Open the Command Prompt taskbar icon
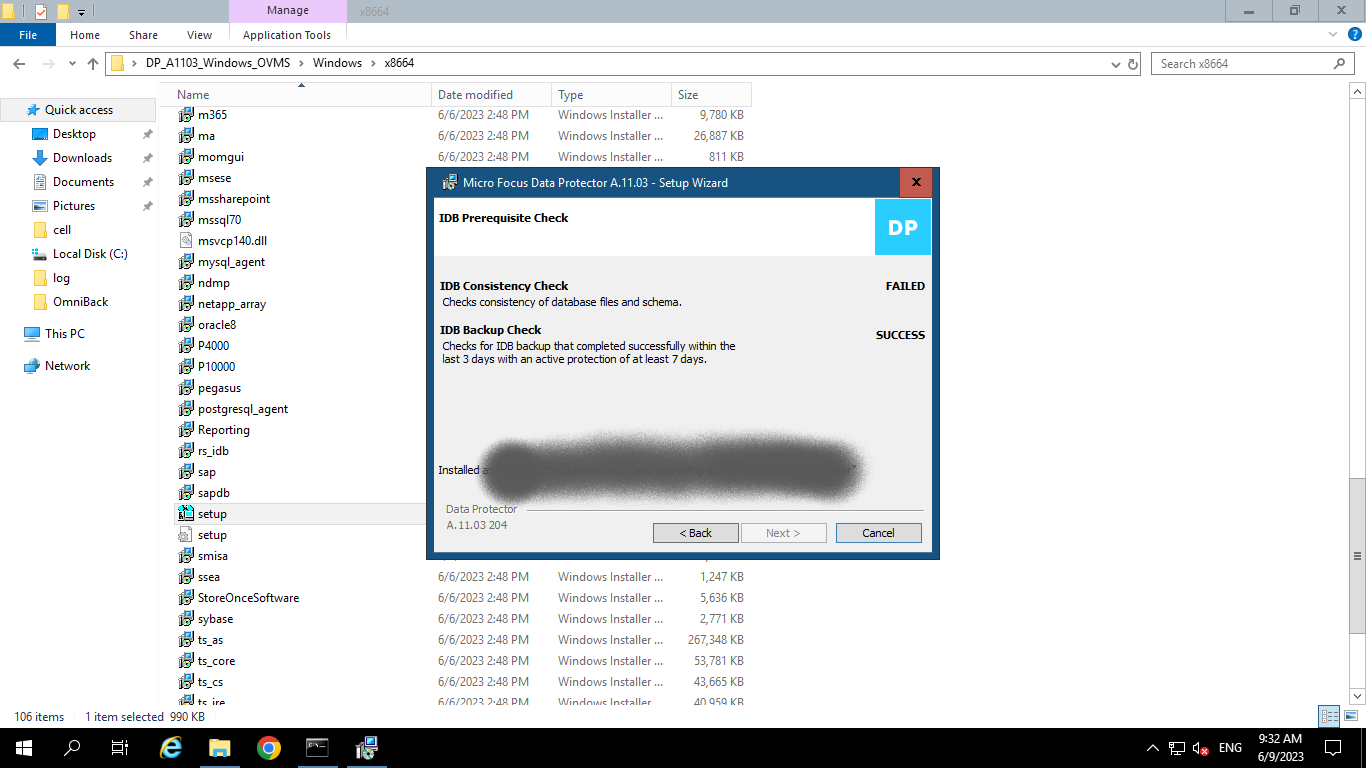Viewport: 1366px width, 768px height. click(x=317, y=747)
